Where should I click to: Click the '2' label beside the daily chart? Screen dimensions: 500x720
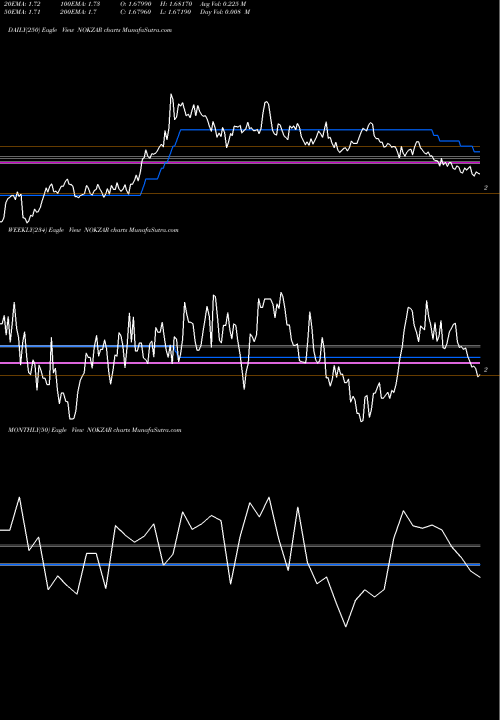(x=486, y=188)
